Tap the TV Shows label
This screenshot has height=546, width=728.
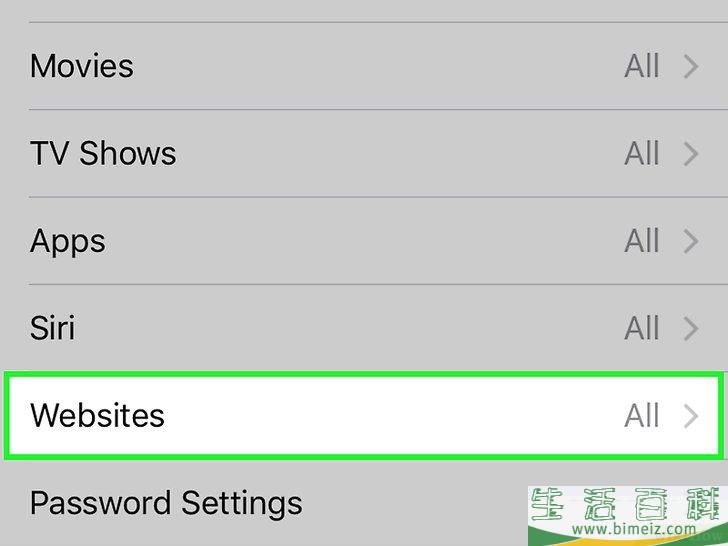pyautogui.click(x=103, y=153)
